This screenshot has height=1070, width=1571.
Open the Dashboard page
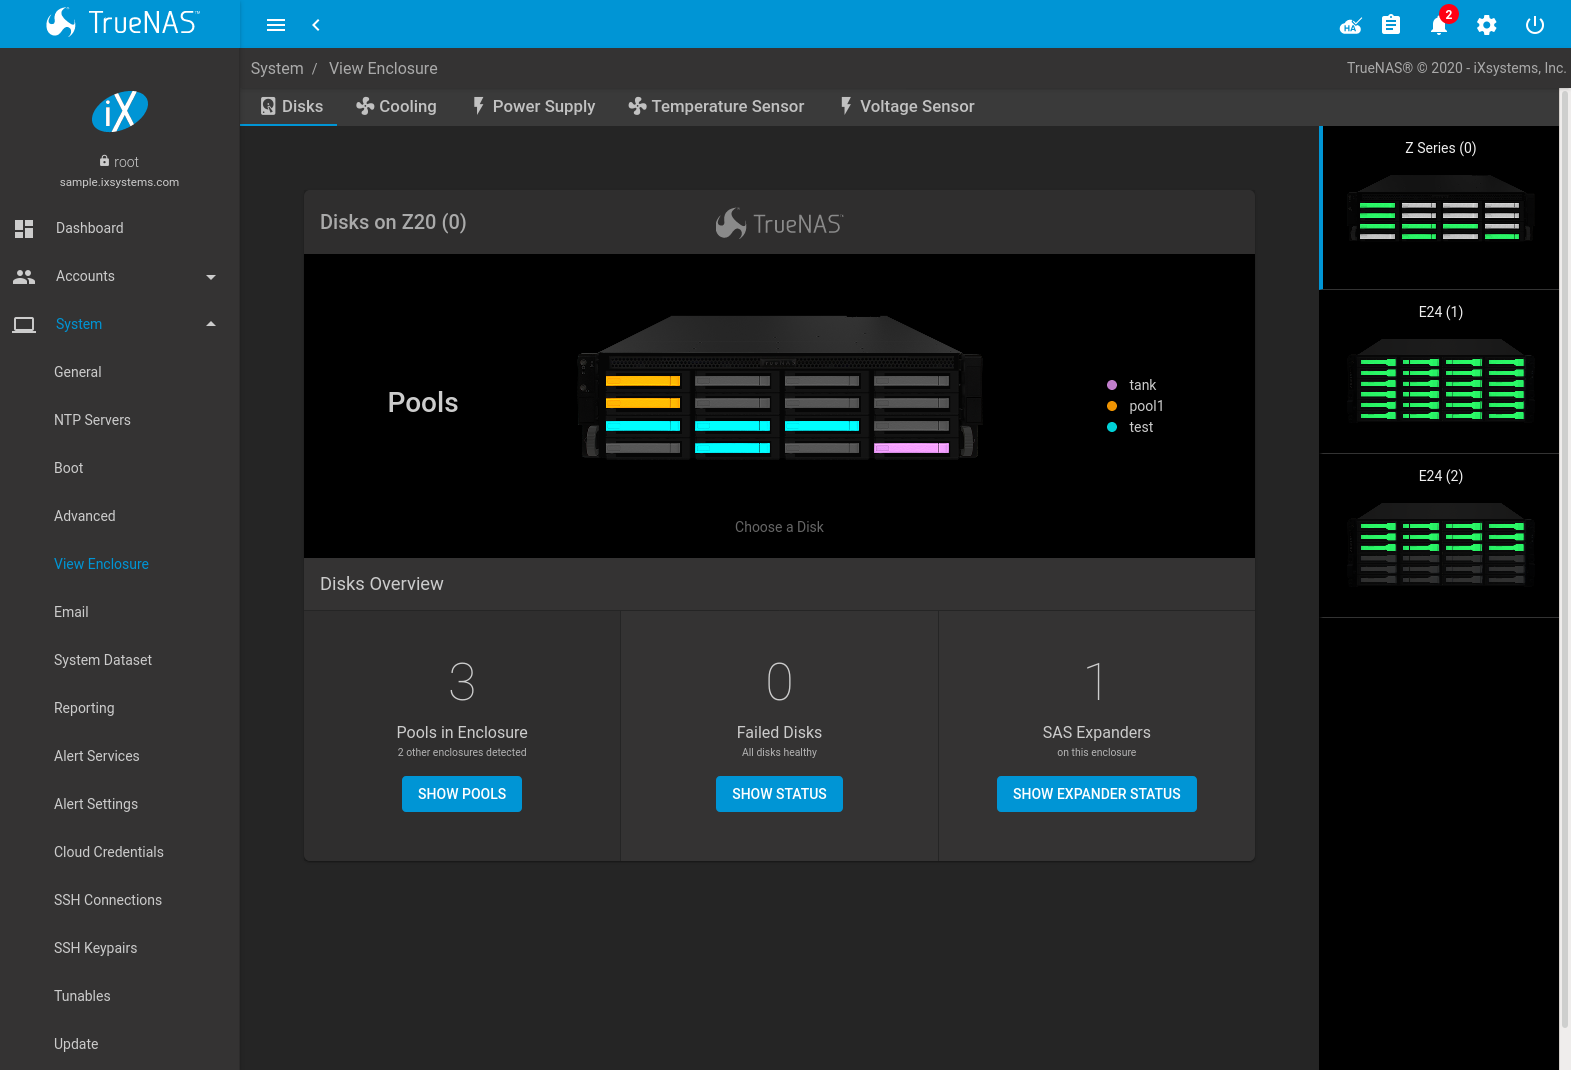pos(120,228)
